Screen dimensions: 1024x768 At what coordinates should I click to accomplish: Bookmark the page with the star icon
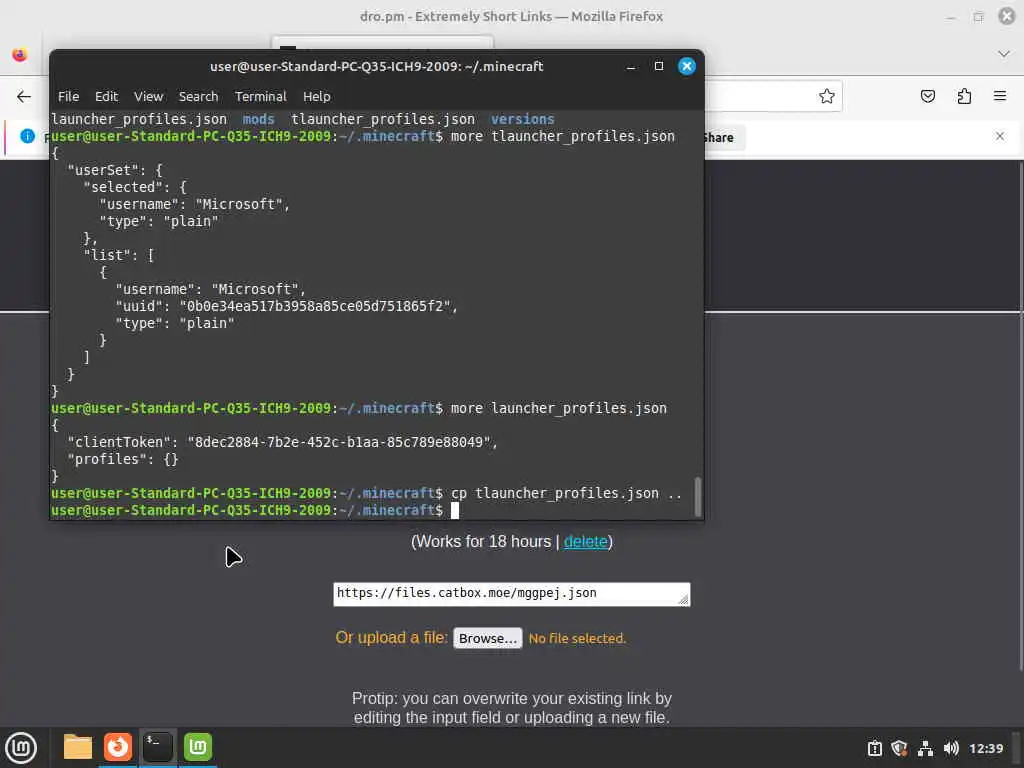(827, 97)
